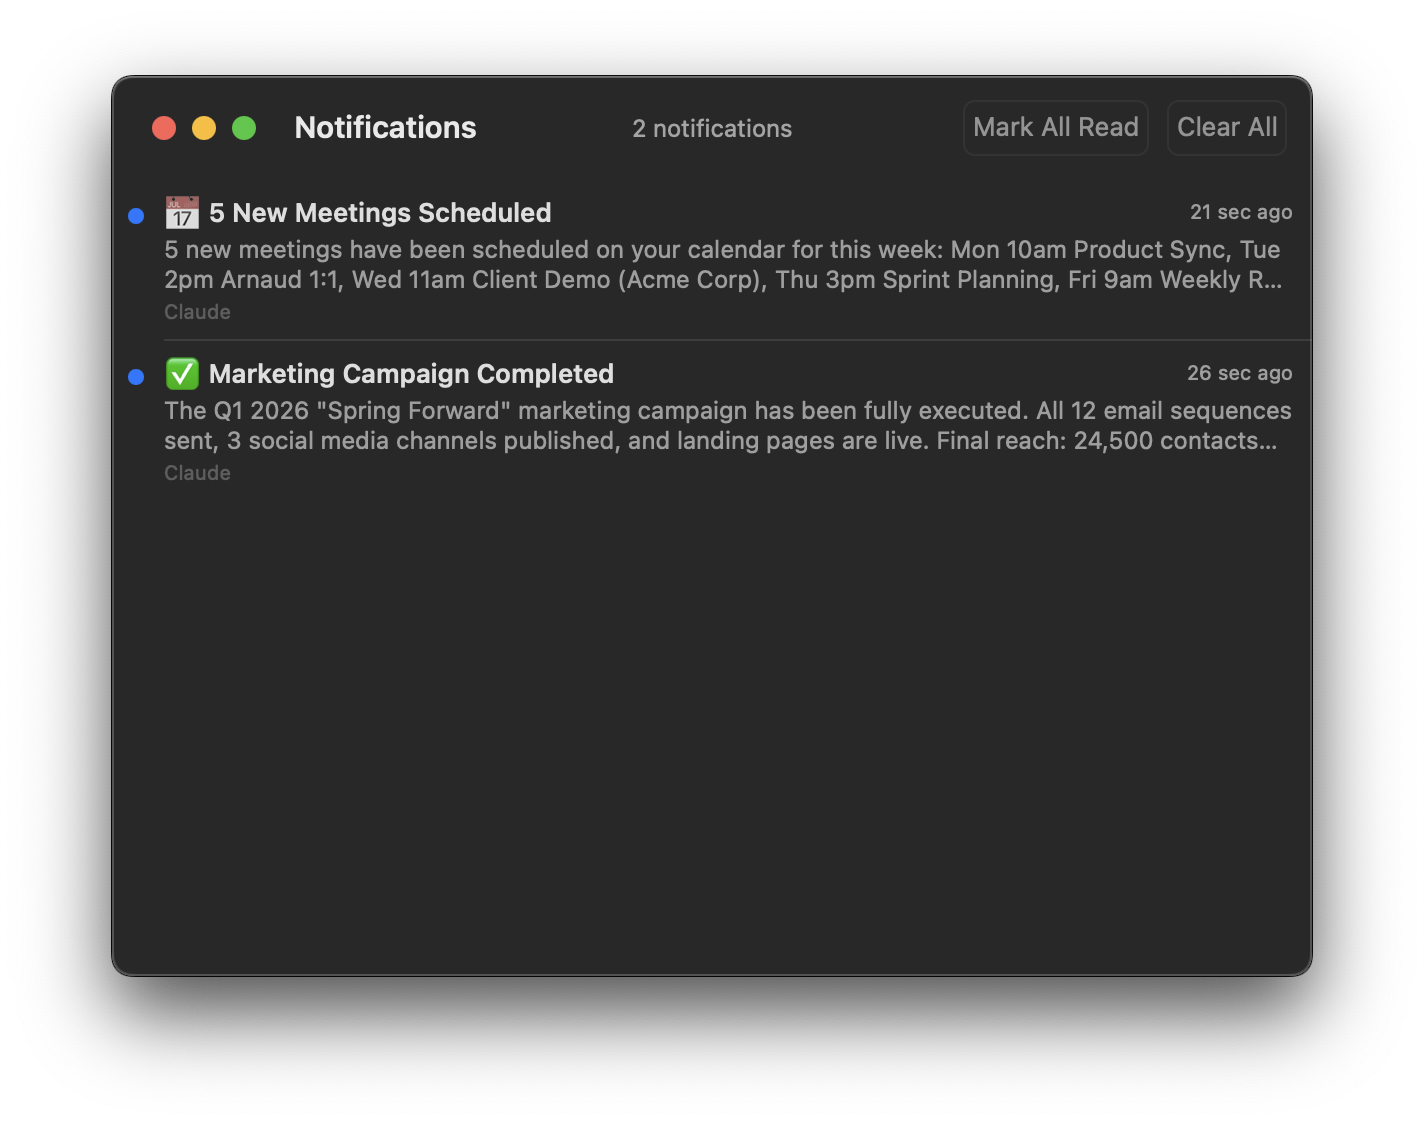Click the 21 sec ago timestamp
Image resolution: width=1424 pixels, height=1124 pixels.
click(1241, 212)
